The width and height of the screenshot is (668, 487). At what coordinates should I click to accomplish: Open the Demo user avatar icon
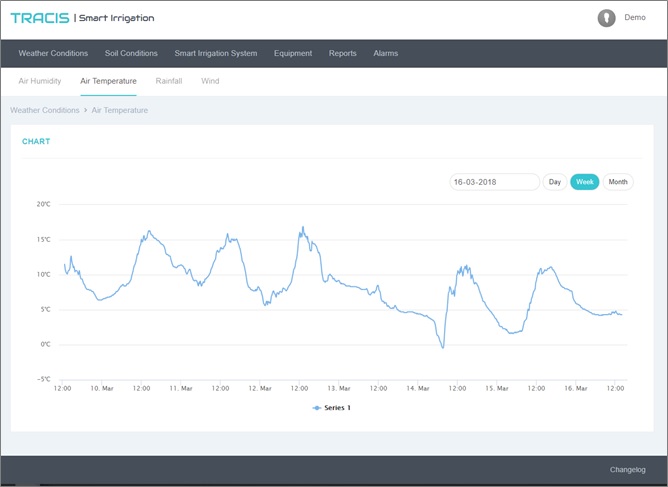click(606, 18)
